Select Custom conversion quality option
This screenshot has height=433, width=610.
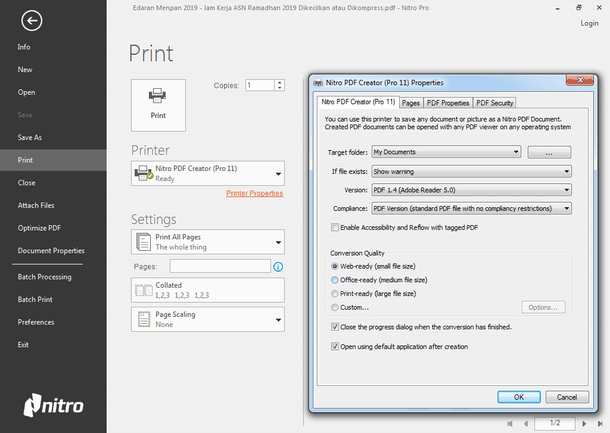click(x=335, y=307)
